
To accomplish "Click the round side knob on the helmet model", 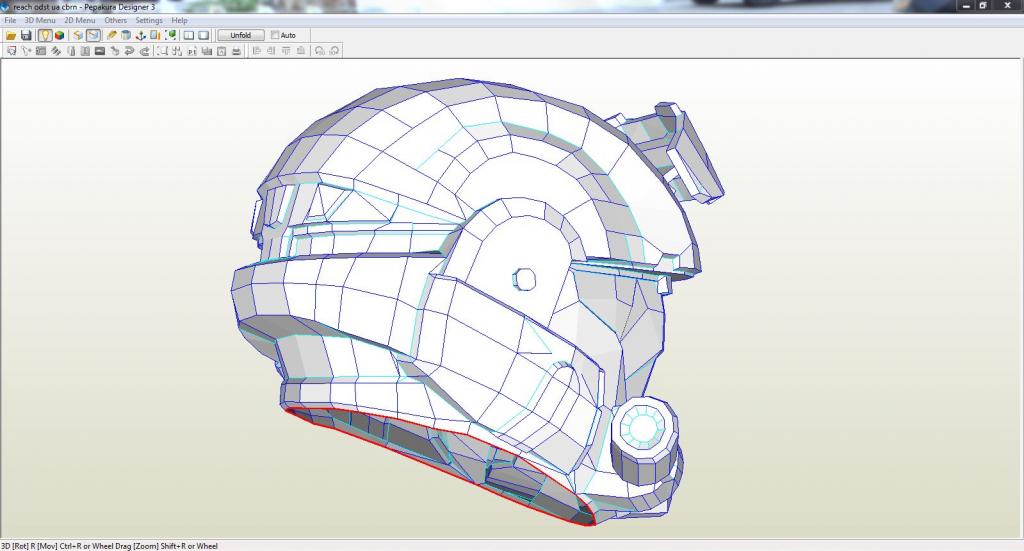I will pyautogui.click(x=644, y=439).
